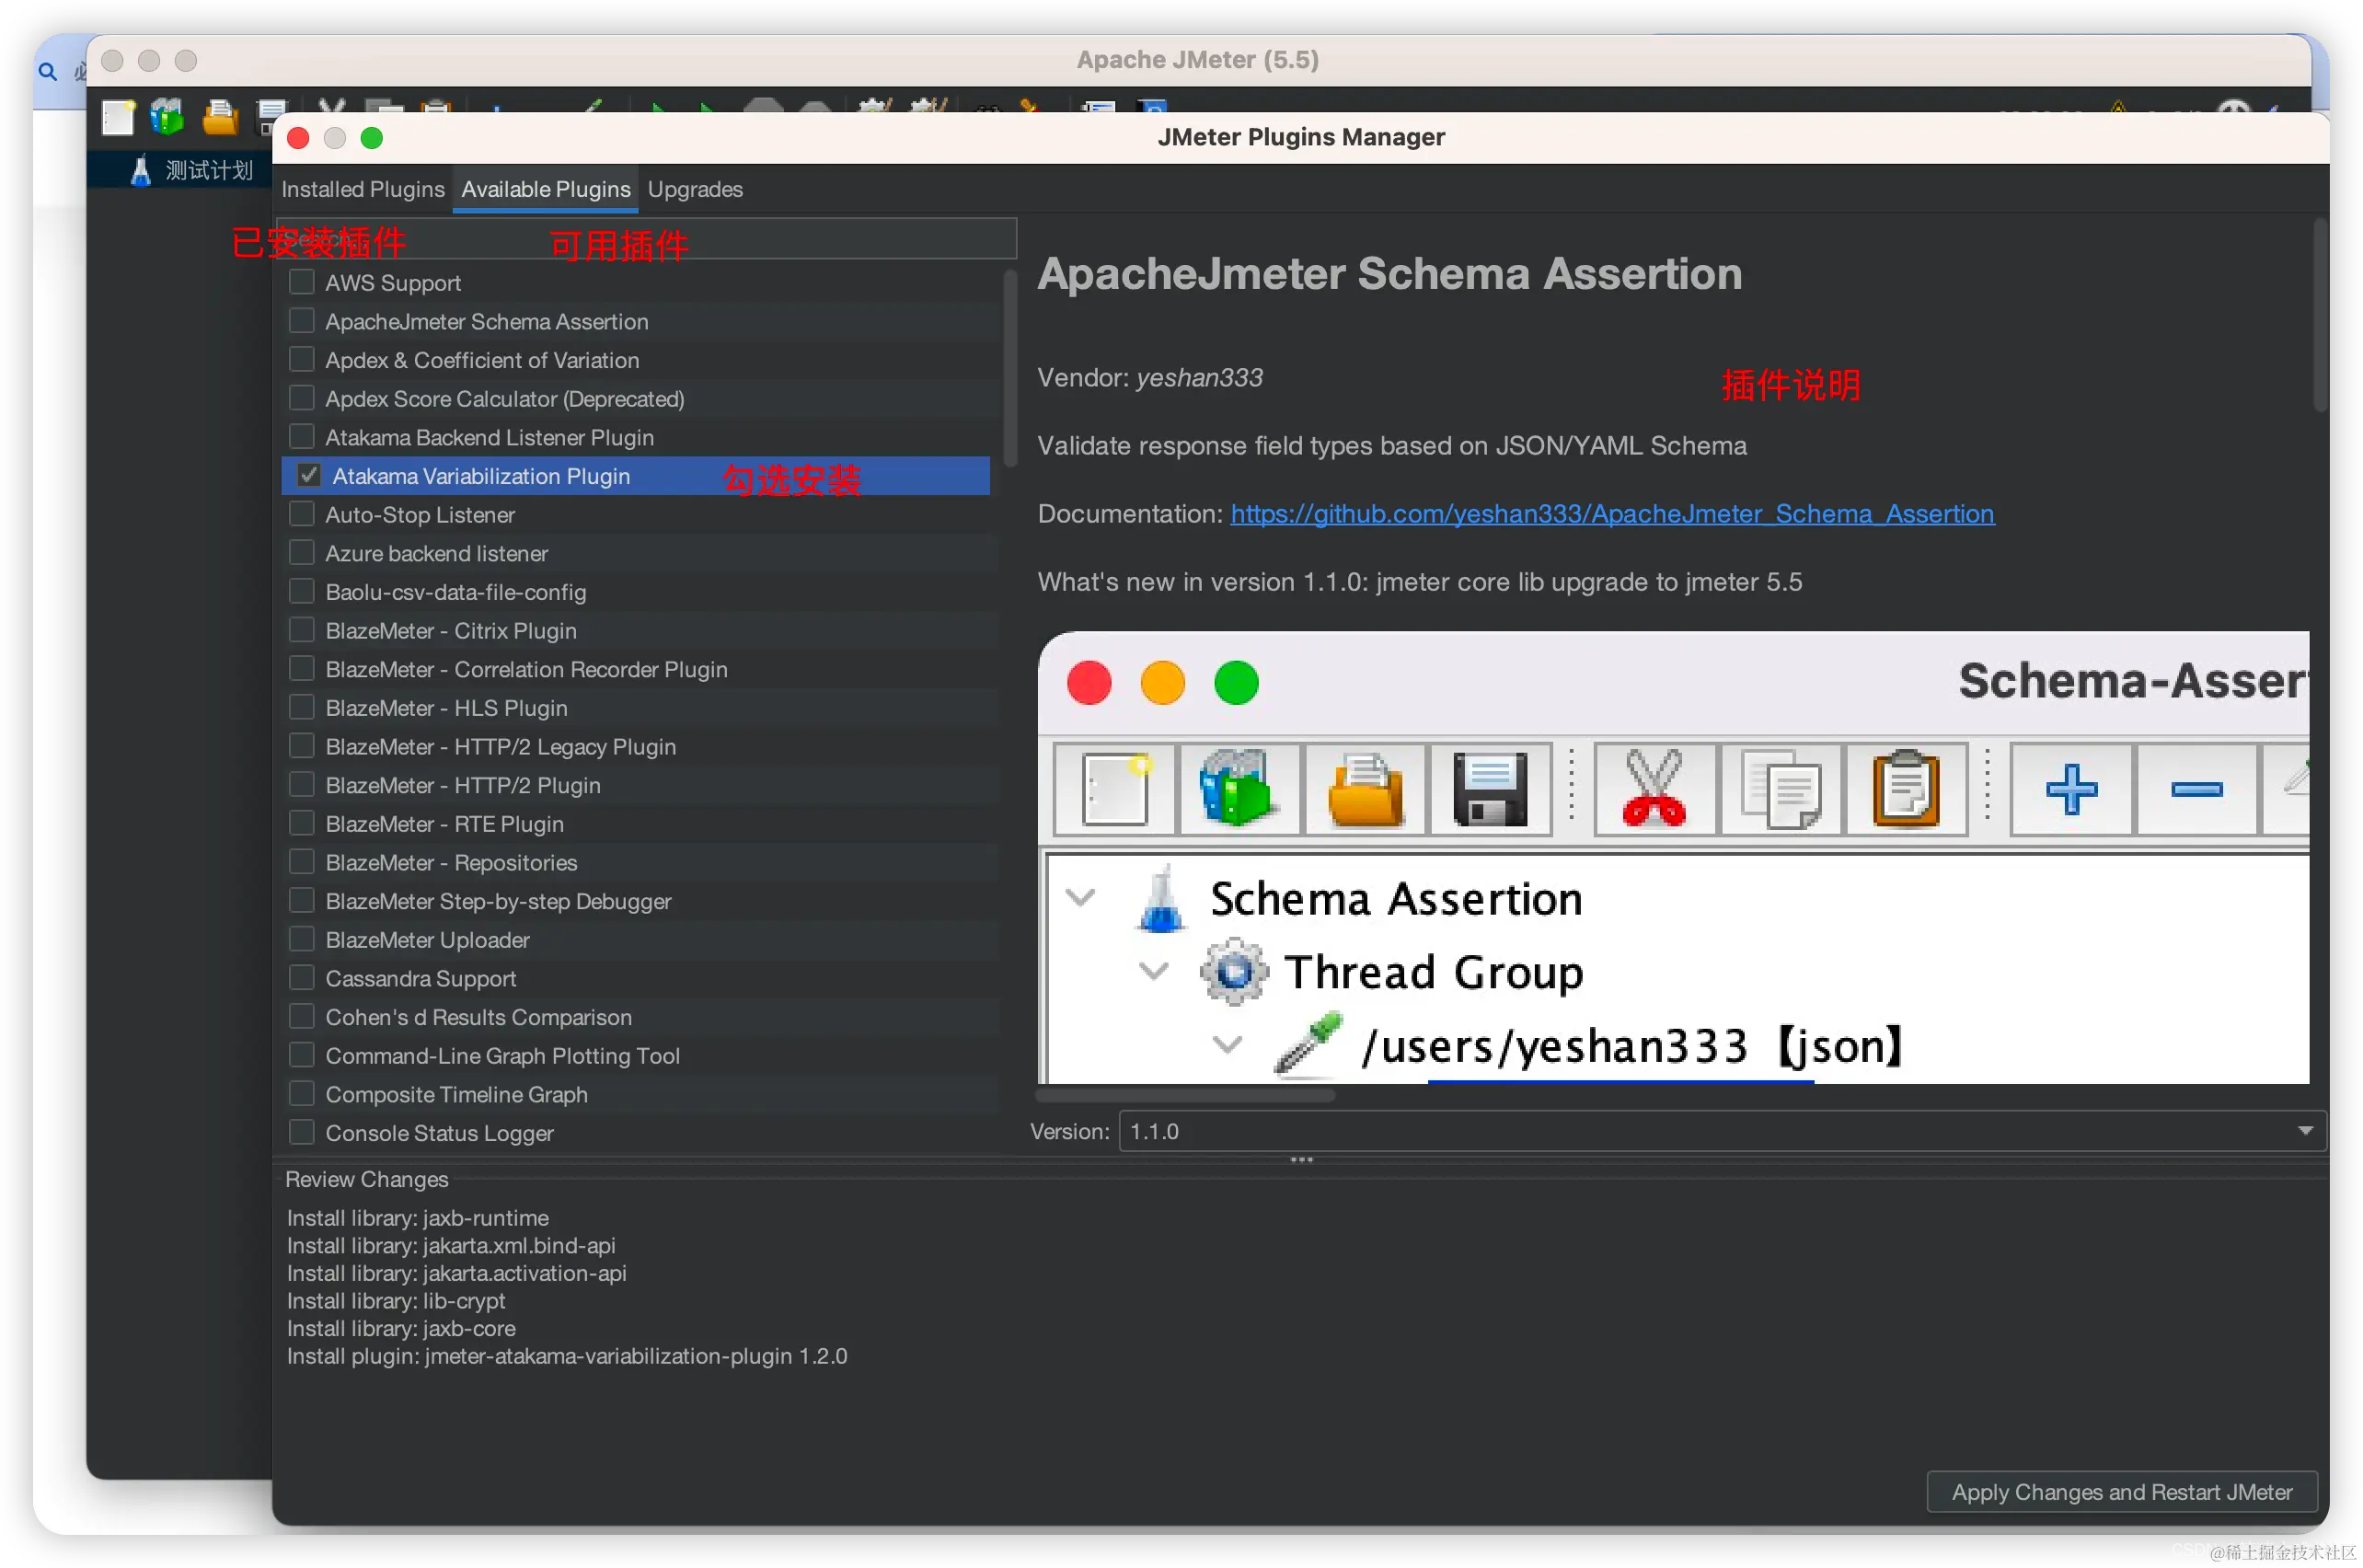Viewport: 2363px width, 1568px height.
Task: Switch to the Installed Plugins tab
Action: click(363, 189)
